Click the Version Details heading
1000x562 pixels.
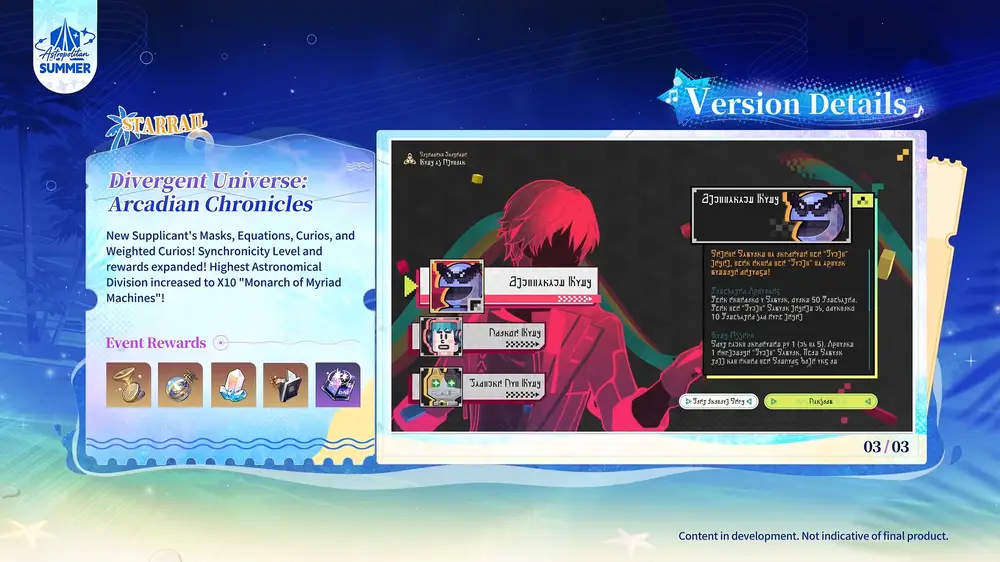click(x=796, y=102)
